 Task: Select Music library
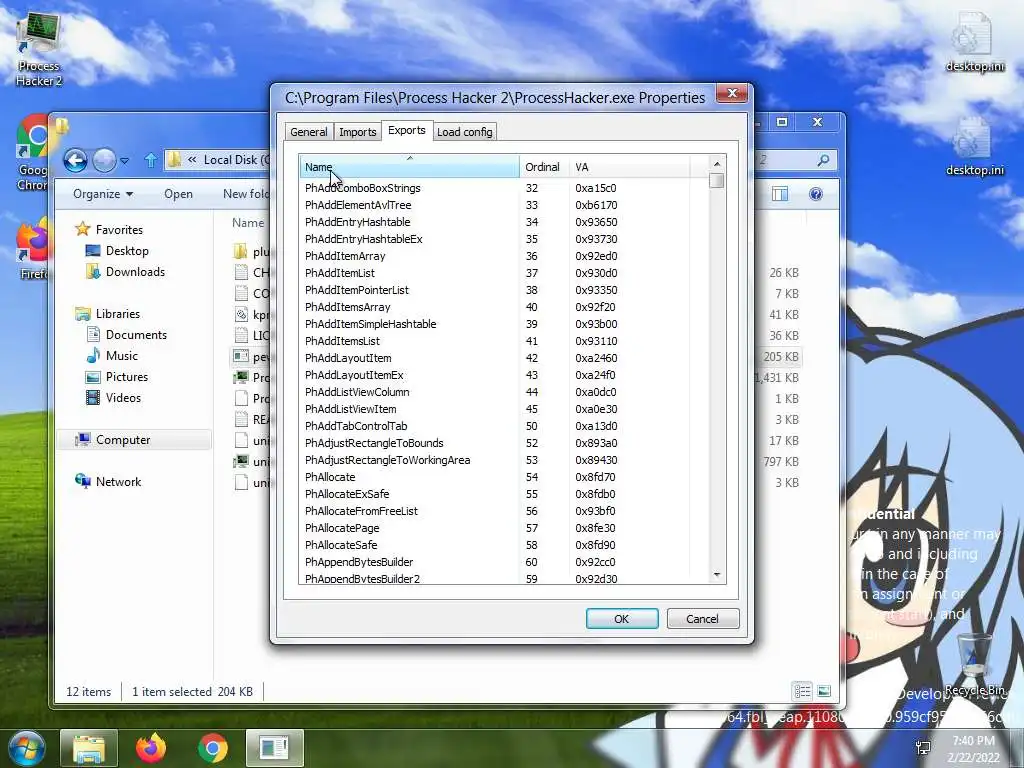[x=121, y=355]
